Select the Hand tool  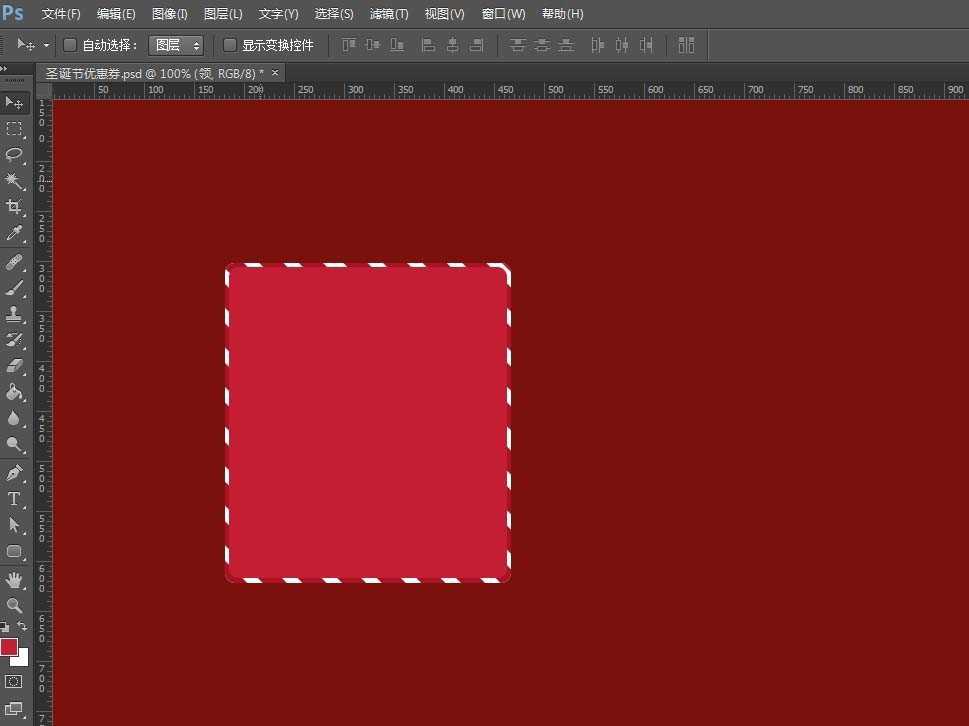pos(14,579)
